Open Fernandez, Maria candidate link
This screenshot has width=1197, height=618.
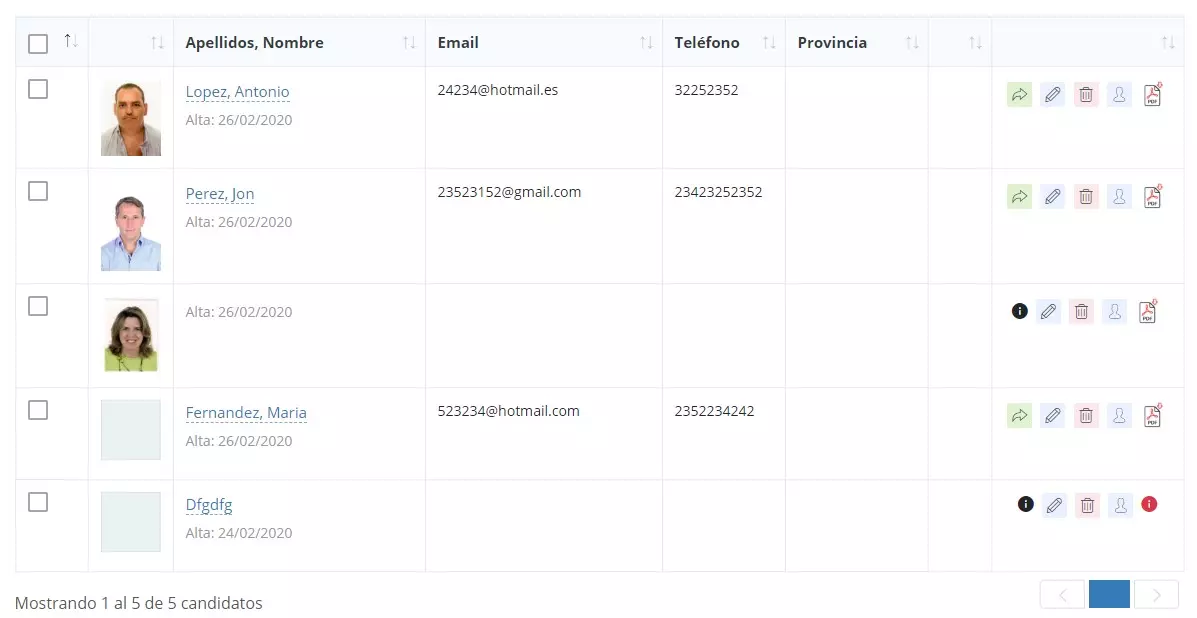246,413
